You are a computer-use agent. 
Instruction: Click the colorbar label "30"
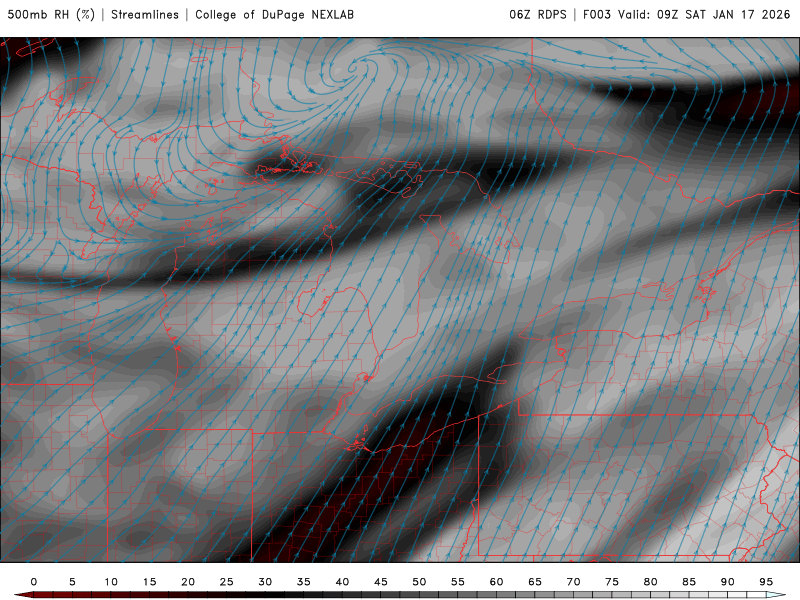click(265, 582)
